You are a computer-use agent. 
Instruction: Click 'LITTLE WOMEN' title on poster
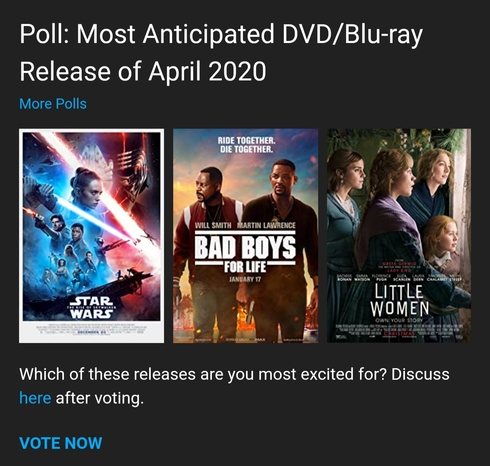pyautogui.click(x=399, y=301)
